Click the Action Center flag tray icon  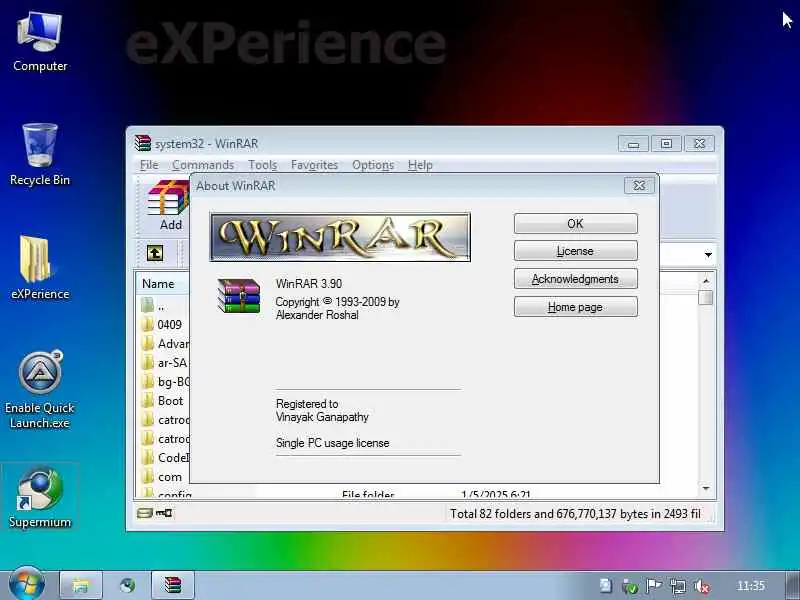pyautogui.click(x=654, y=586)
